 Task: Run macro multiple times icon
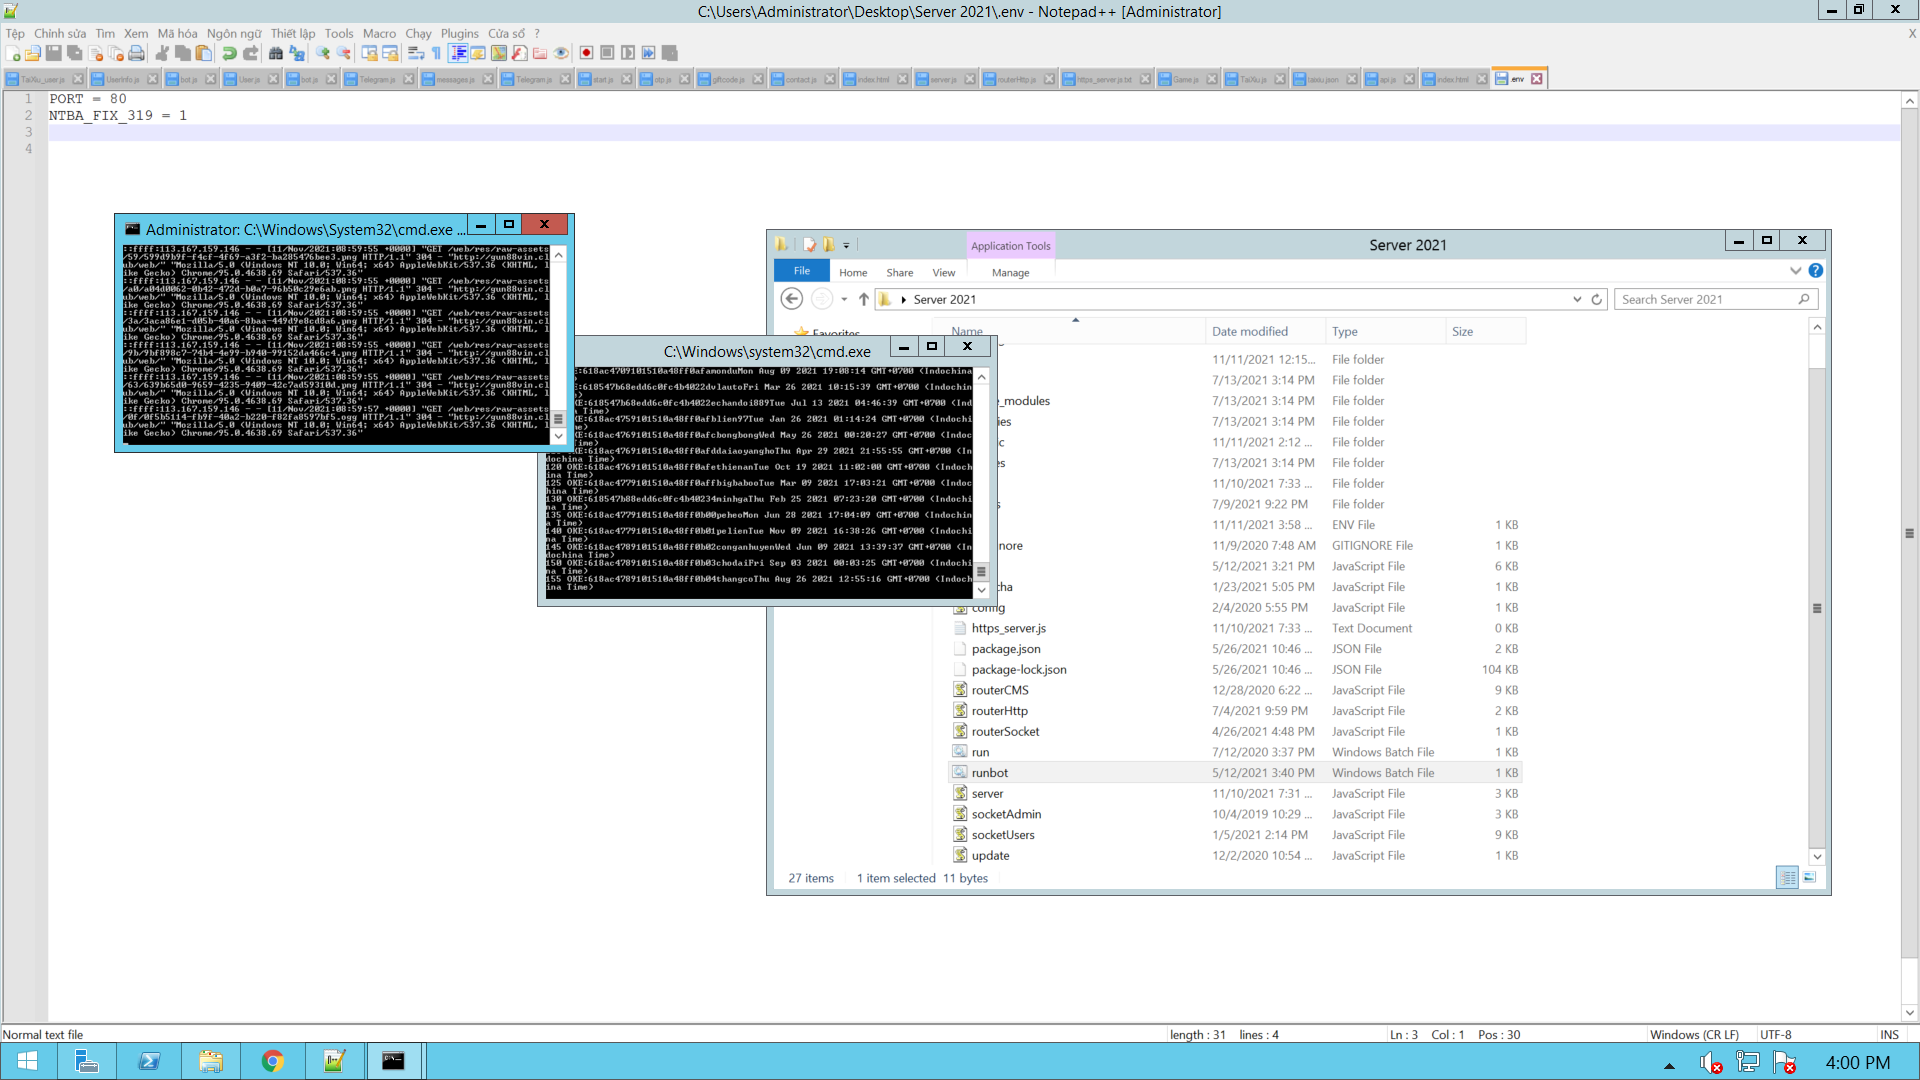coord(649,53)
